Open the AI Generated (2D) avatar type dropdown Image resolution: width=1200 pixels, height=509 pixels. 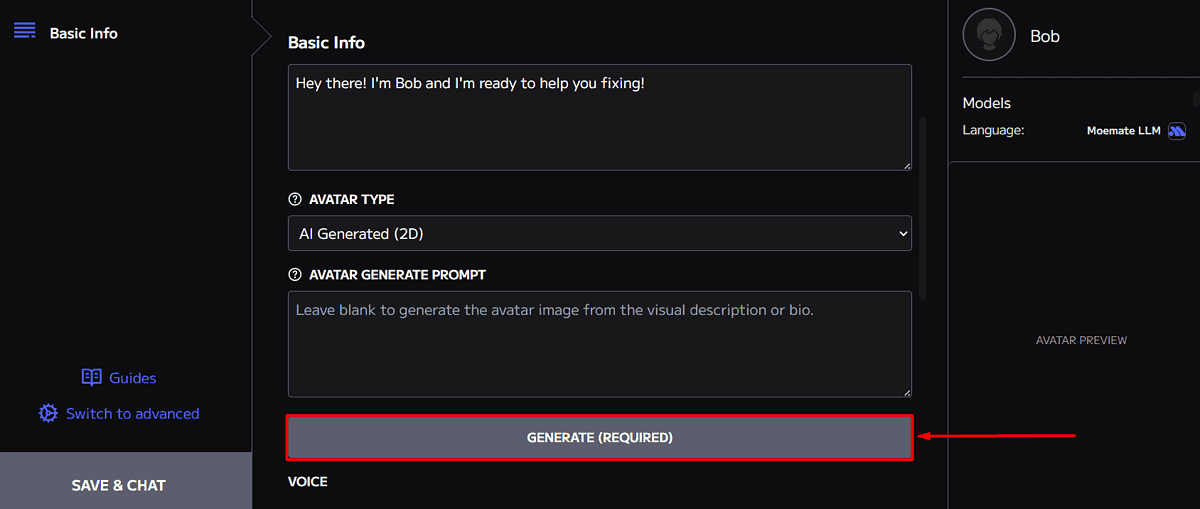(599, 234)
